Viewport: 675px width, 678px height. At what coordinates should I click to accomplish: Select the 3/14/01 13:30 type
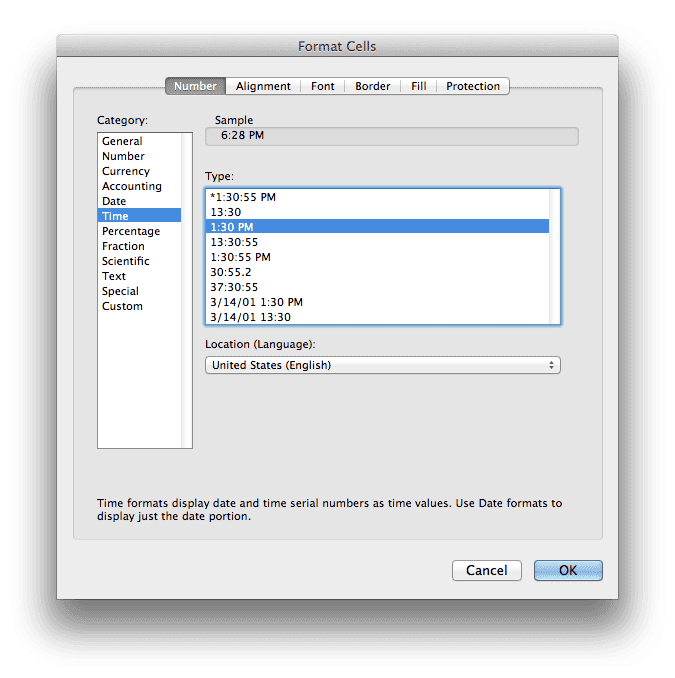coord(377,317)
